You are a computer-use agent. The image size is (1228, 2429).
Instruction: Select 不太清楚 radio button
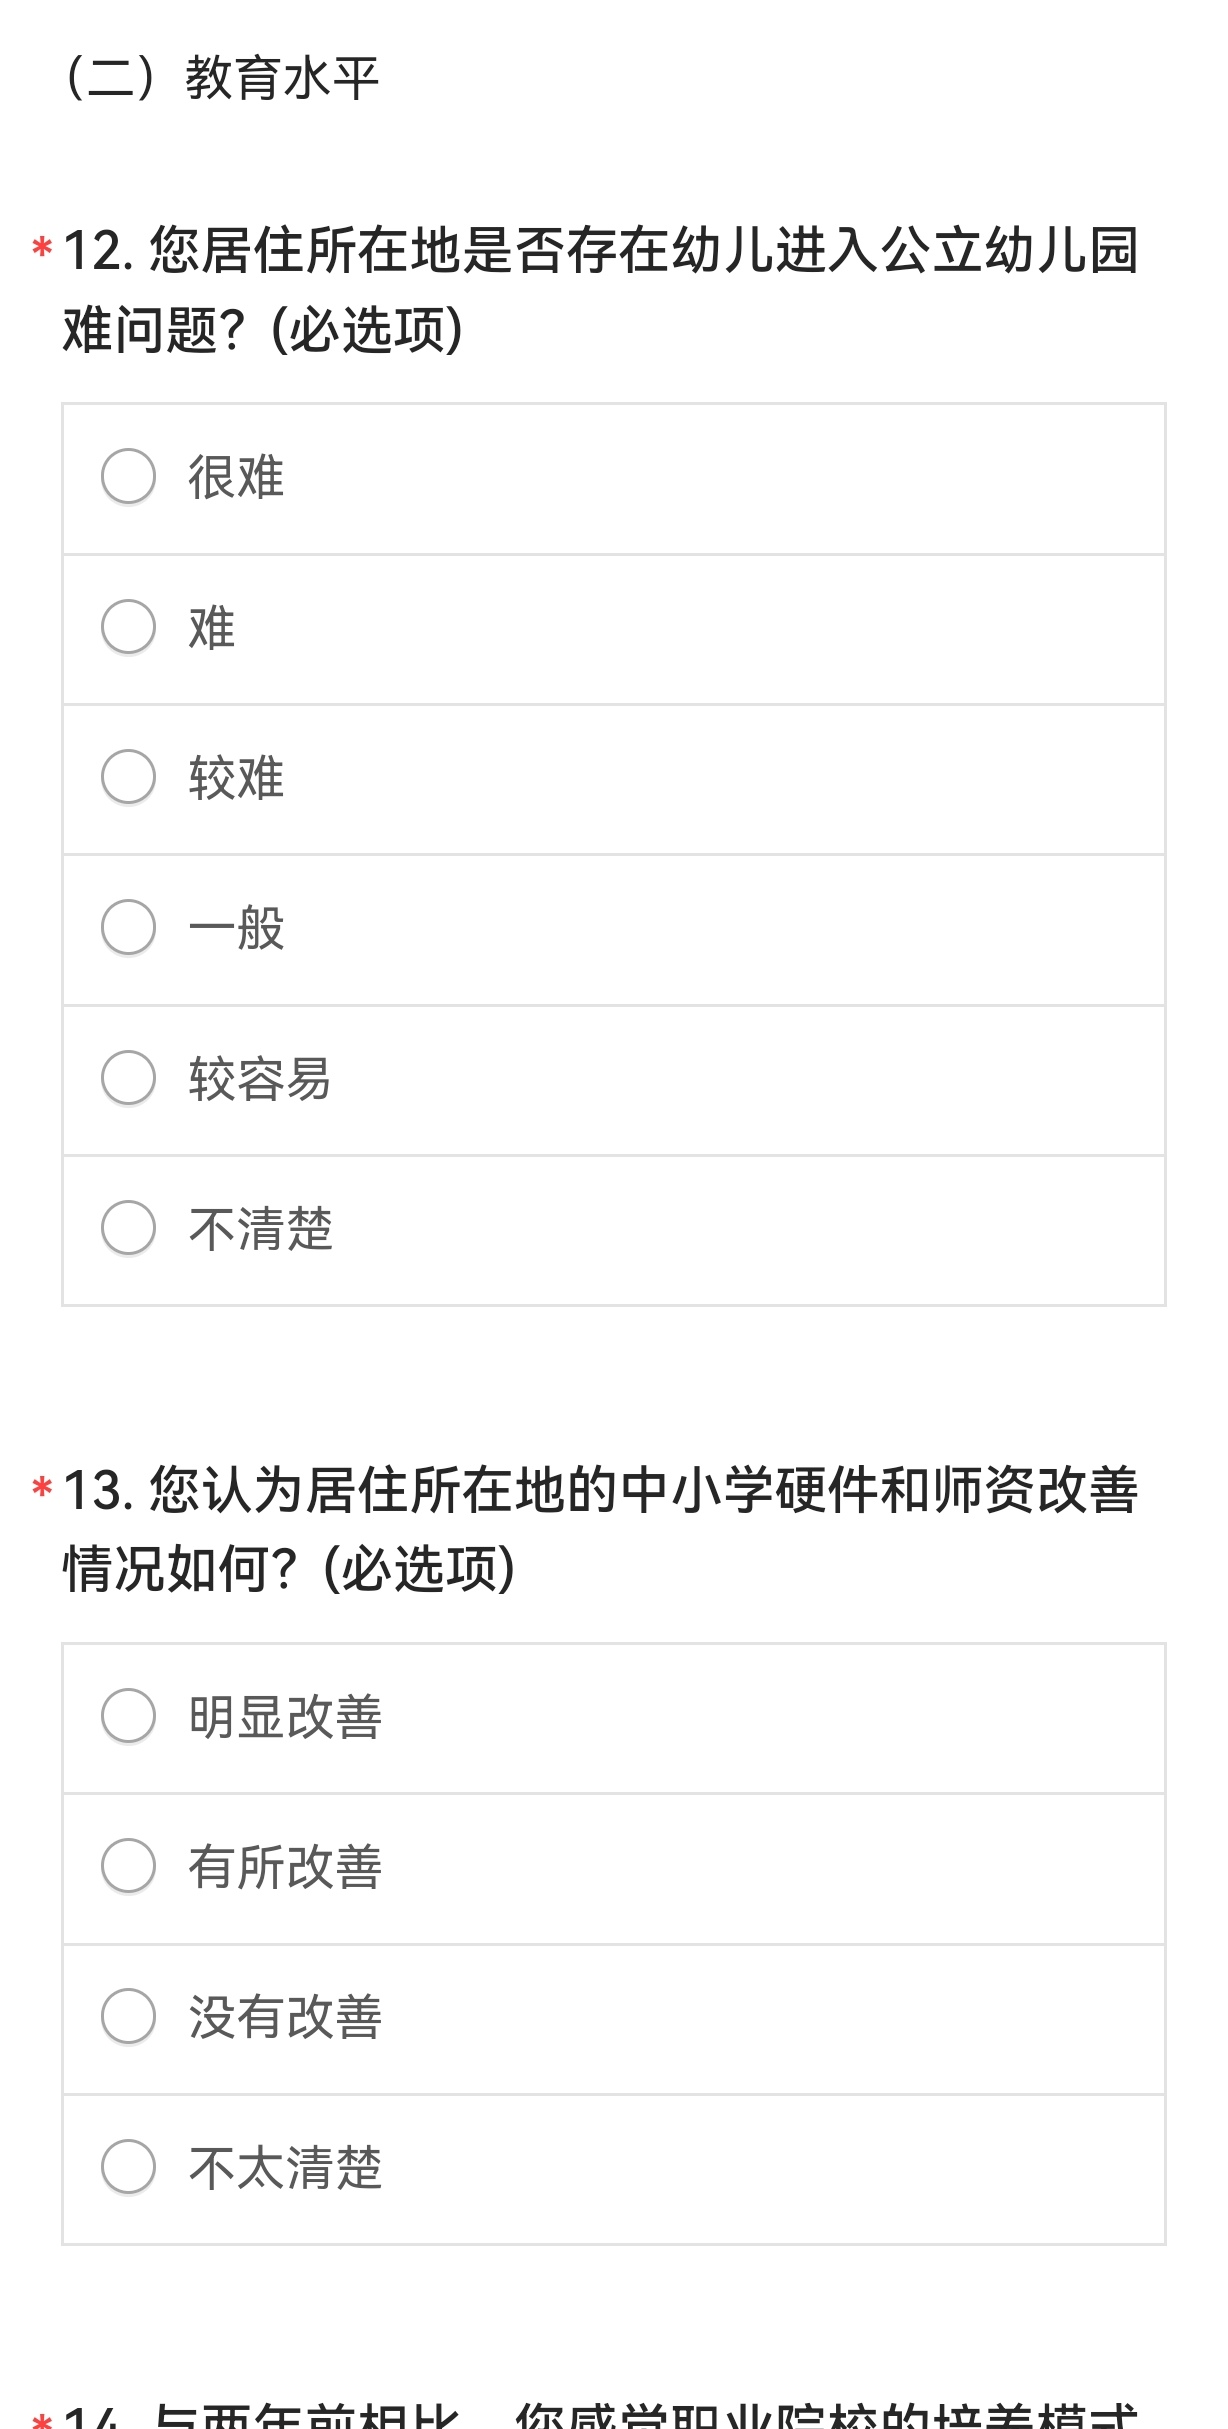click(x=129, y=2167)
